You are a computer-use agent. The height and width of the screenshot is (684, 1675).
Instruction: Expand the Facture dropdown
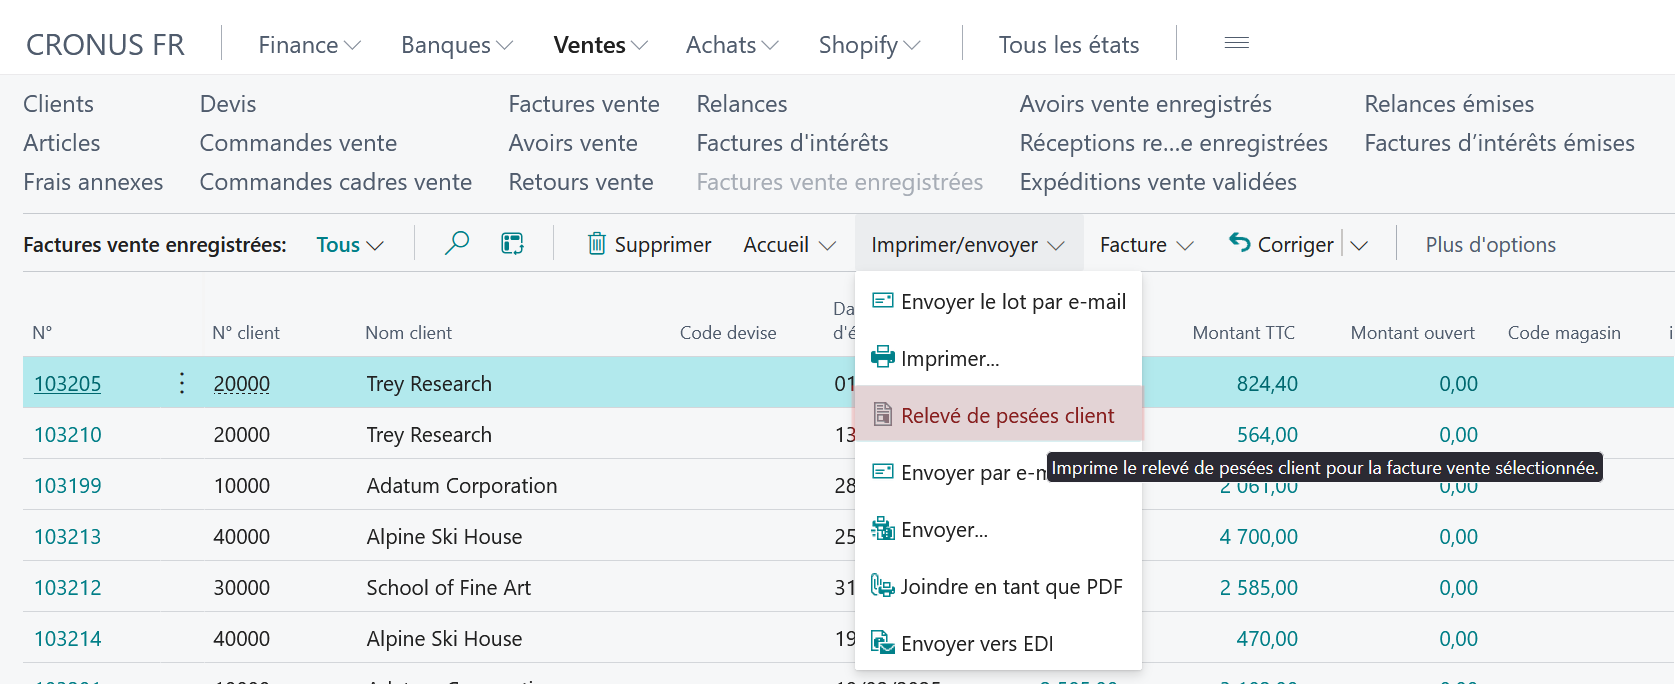tap(1147, 245)
